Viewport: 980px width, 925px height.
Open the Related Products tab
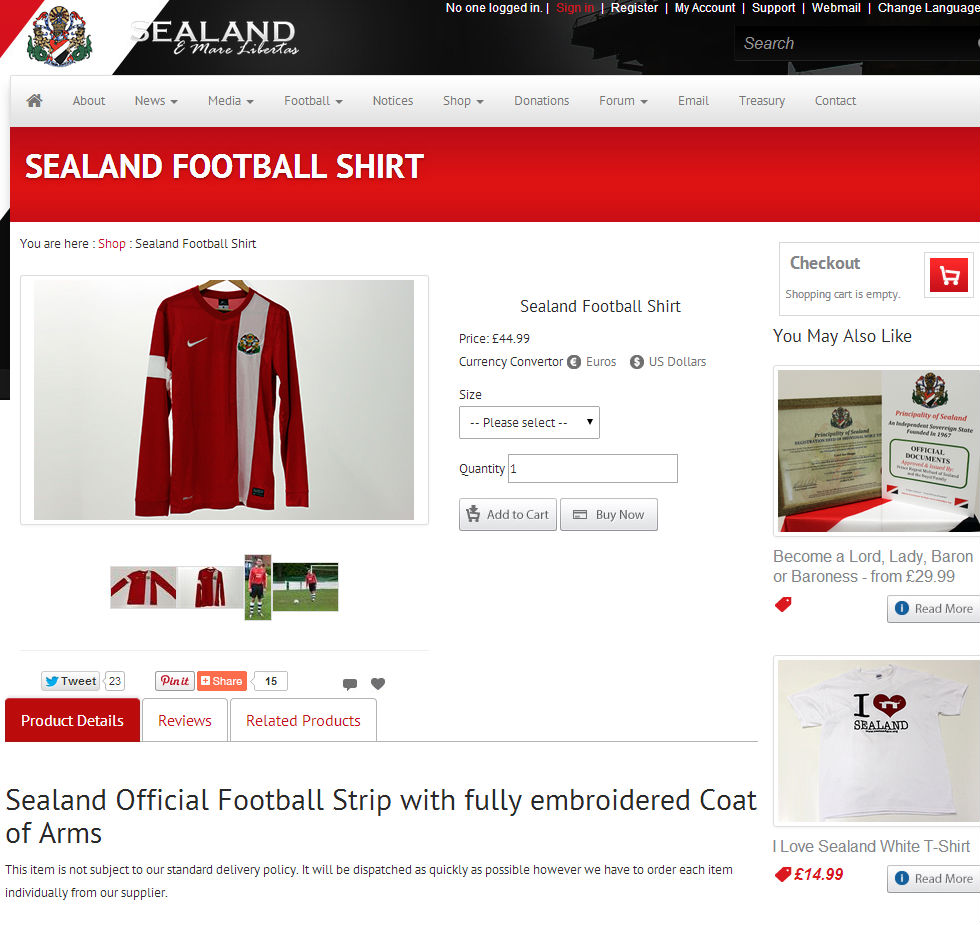click(x=303, y=721)
